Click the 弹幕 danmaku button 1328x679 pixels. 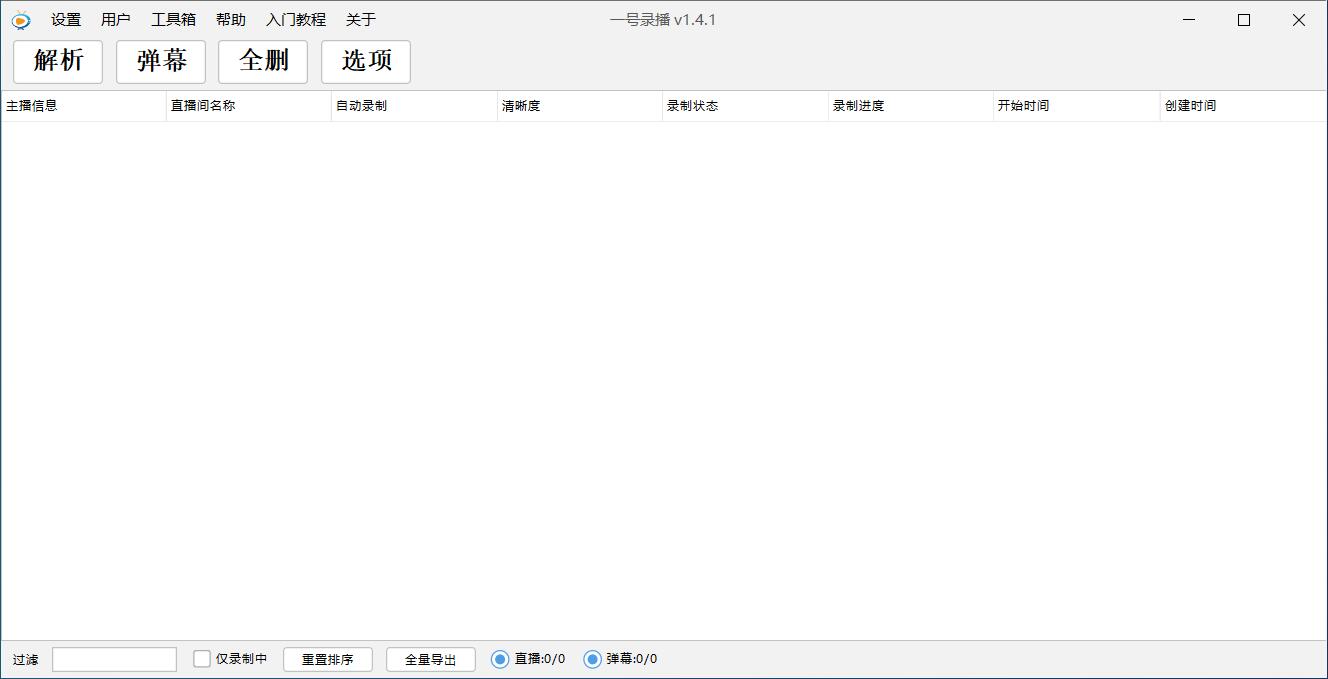click(160, 61)
